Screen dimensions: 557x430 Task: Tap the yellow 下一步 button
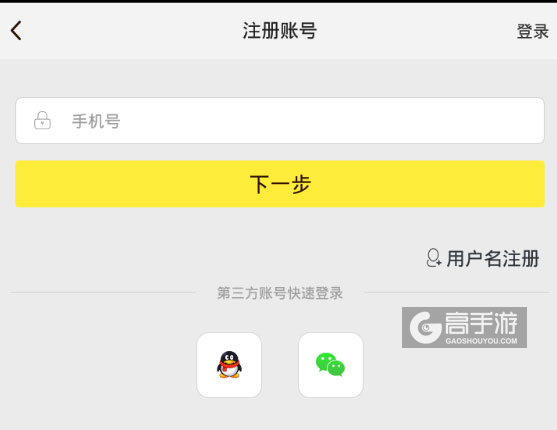pos(280,184)
